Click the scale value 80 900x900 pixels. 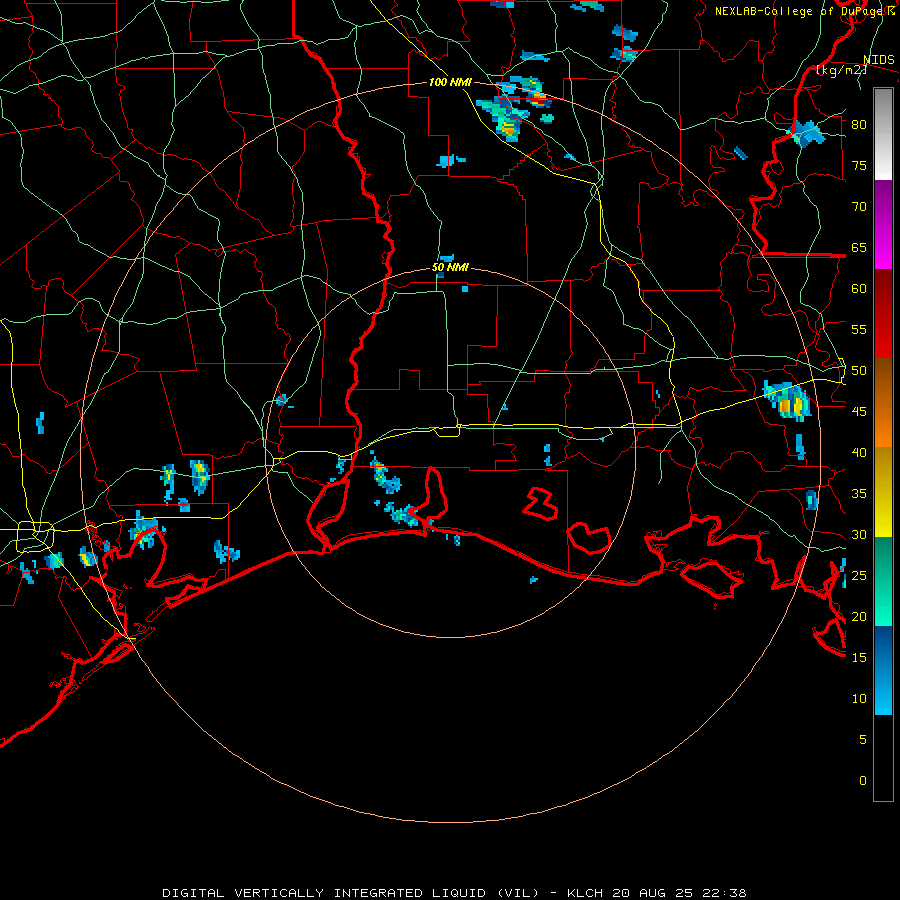click(x=859, y=125)
